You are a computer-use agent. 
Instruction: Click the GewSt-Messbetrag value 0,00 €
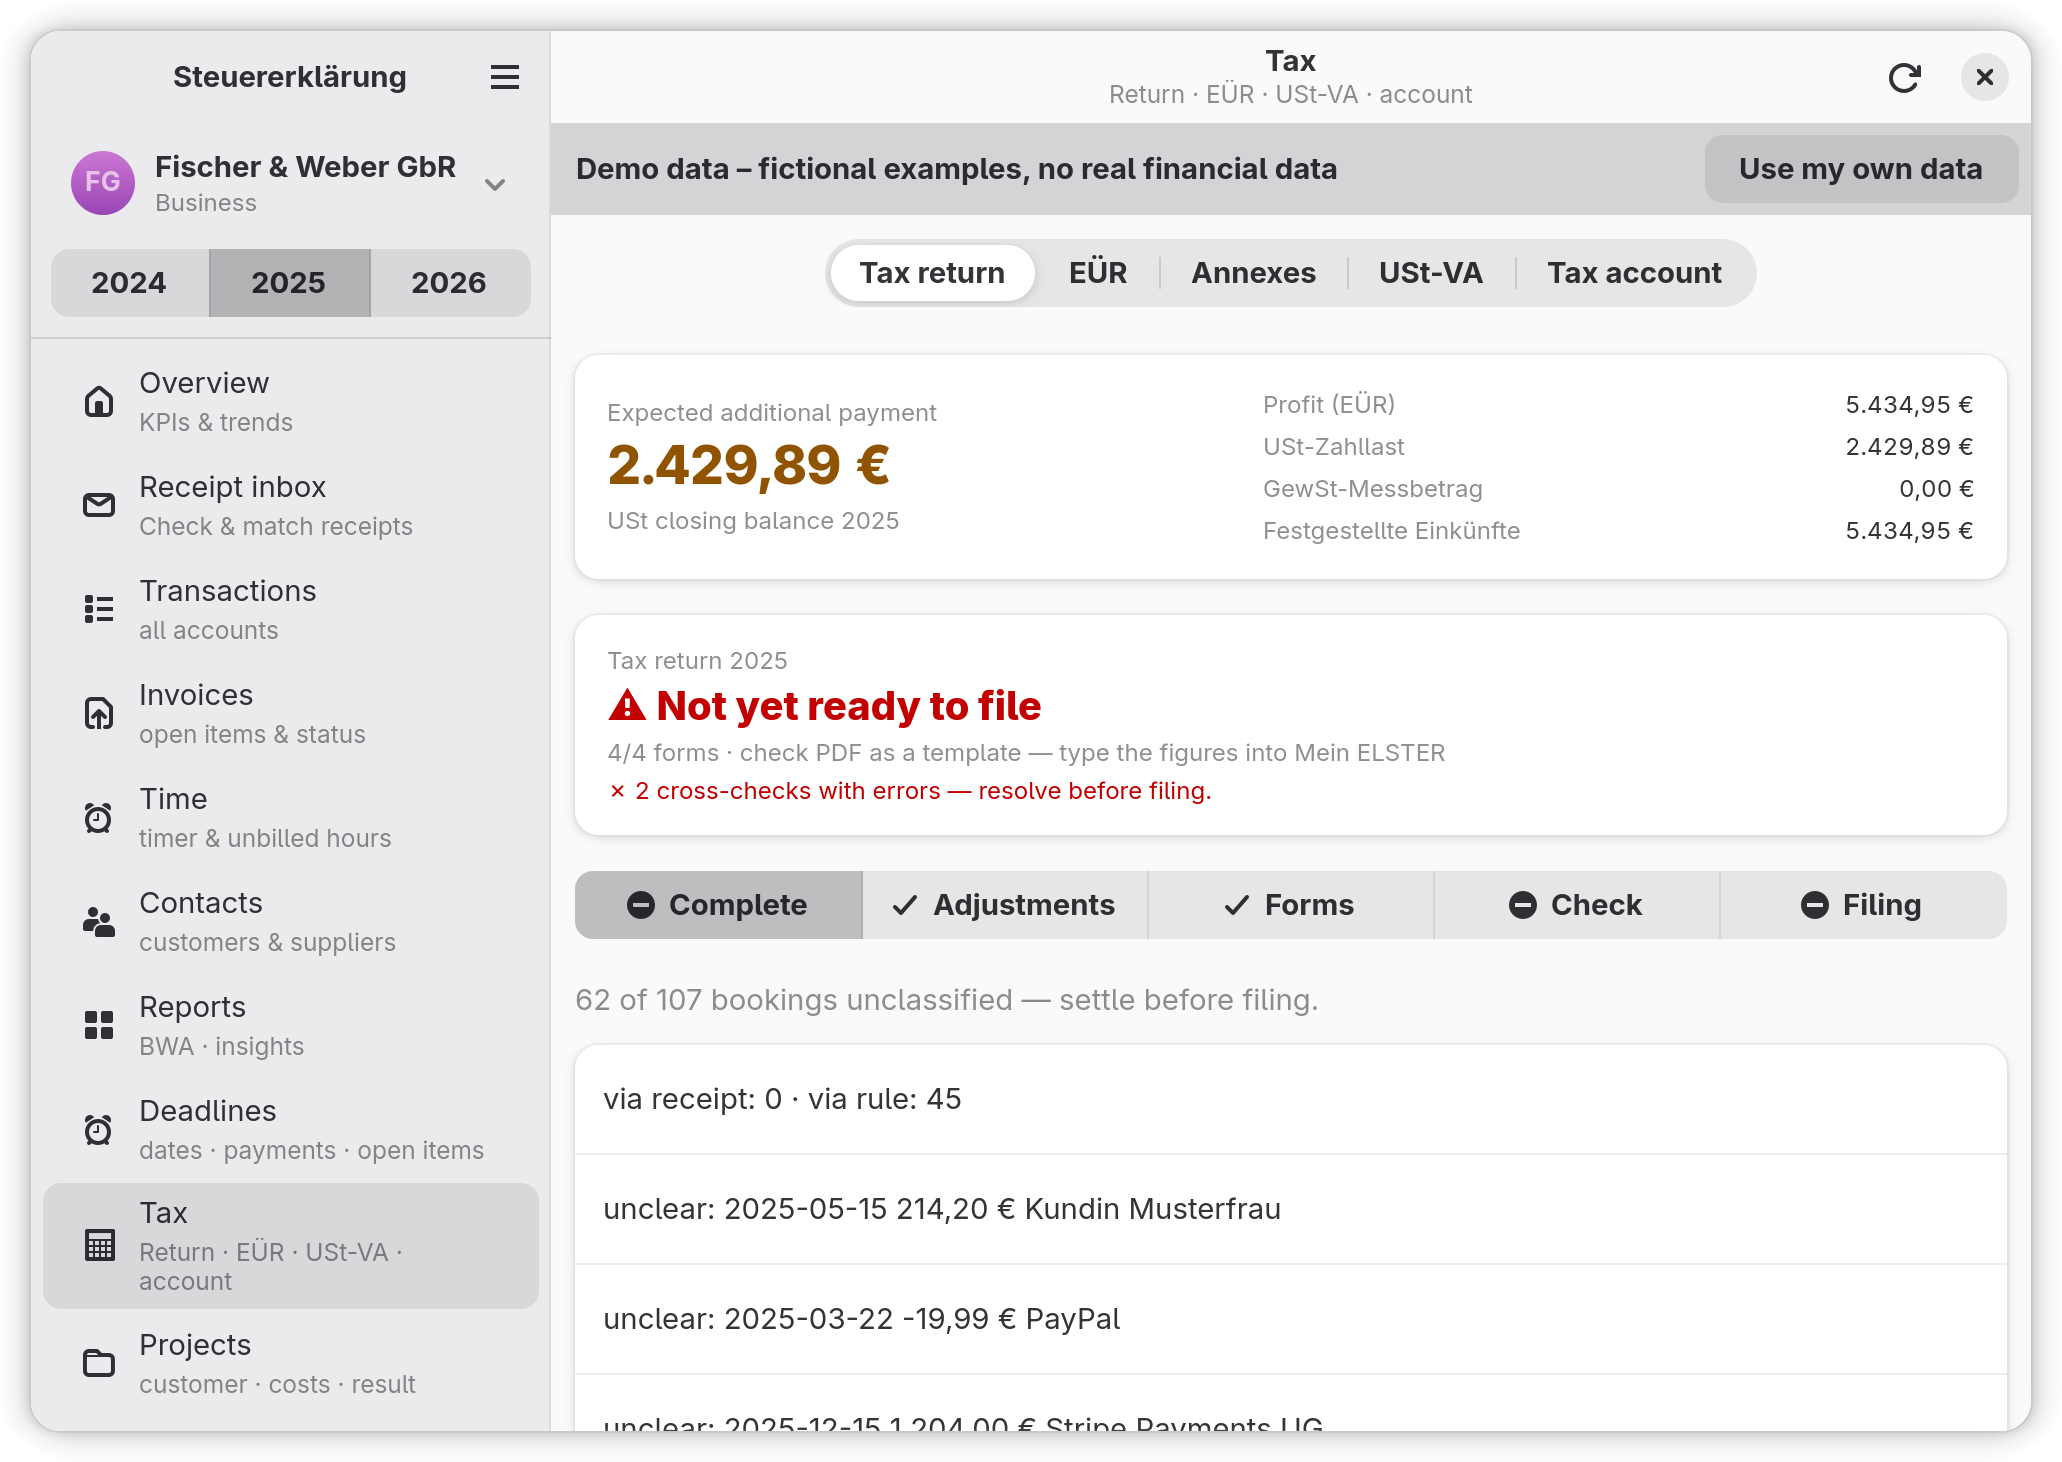[1936, 489]
